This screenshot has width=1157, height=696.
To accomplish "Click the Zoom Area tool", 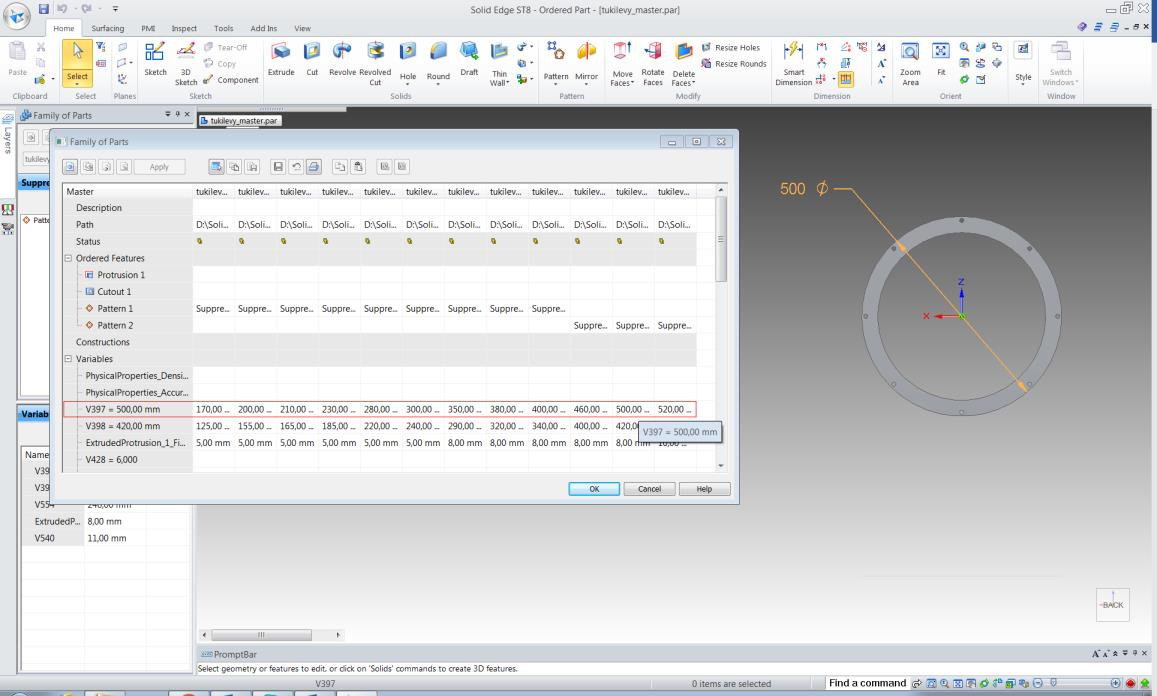I will pyautogui.click(x=911, y=63).
